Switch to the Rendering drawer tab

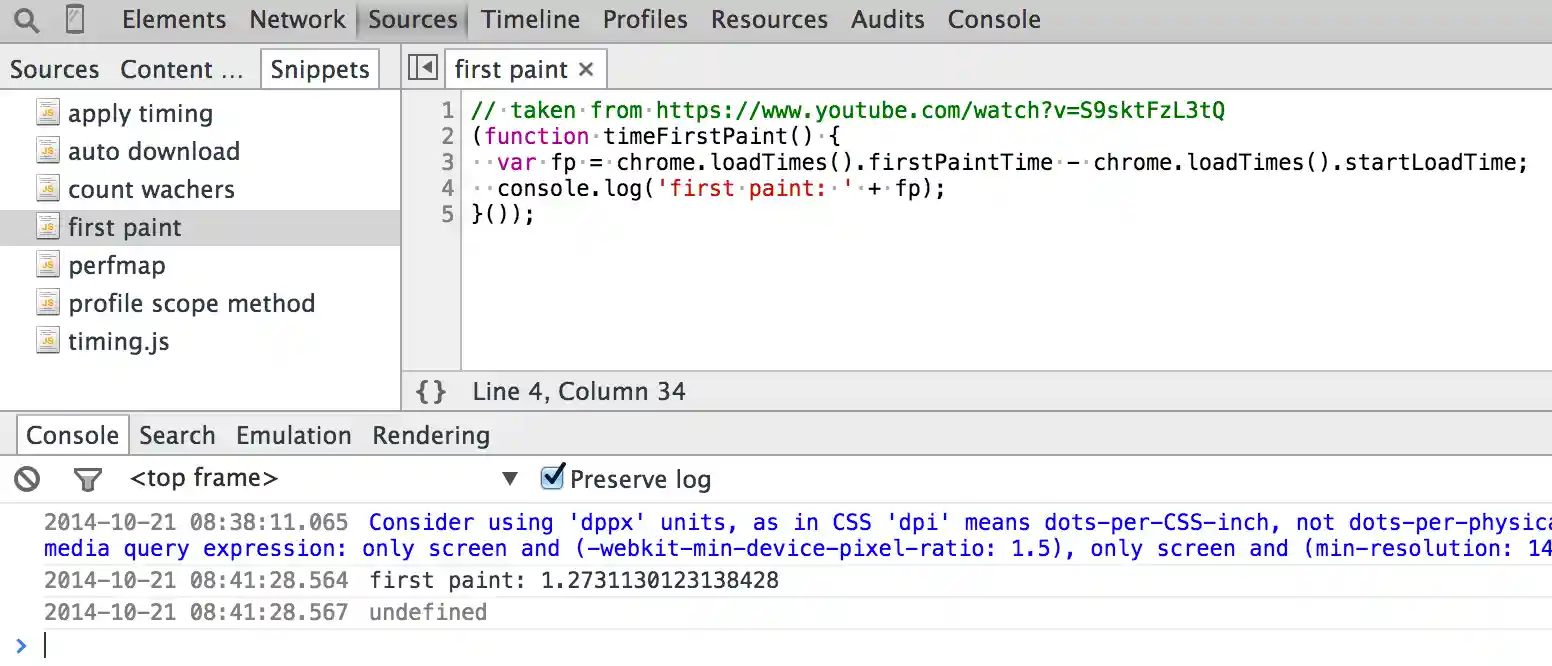431,436
